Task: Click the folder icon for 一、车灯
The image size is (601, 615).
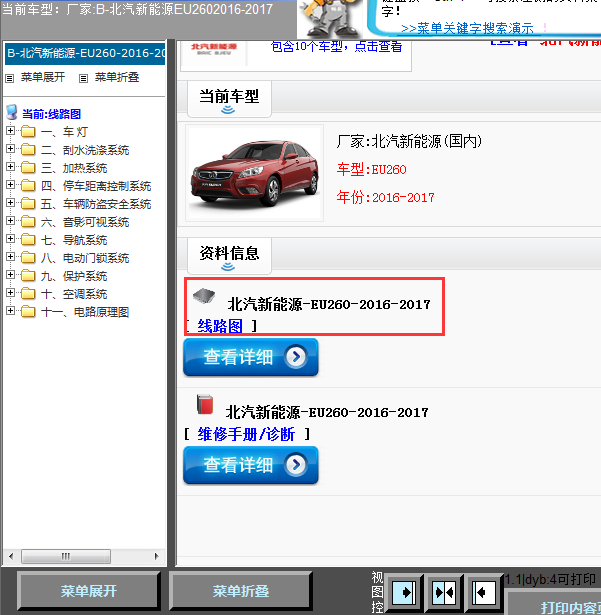Action: click(28, 131)
